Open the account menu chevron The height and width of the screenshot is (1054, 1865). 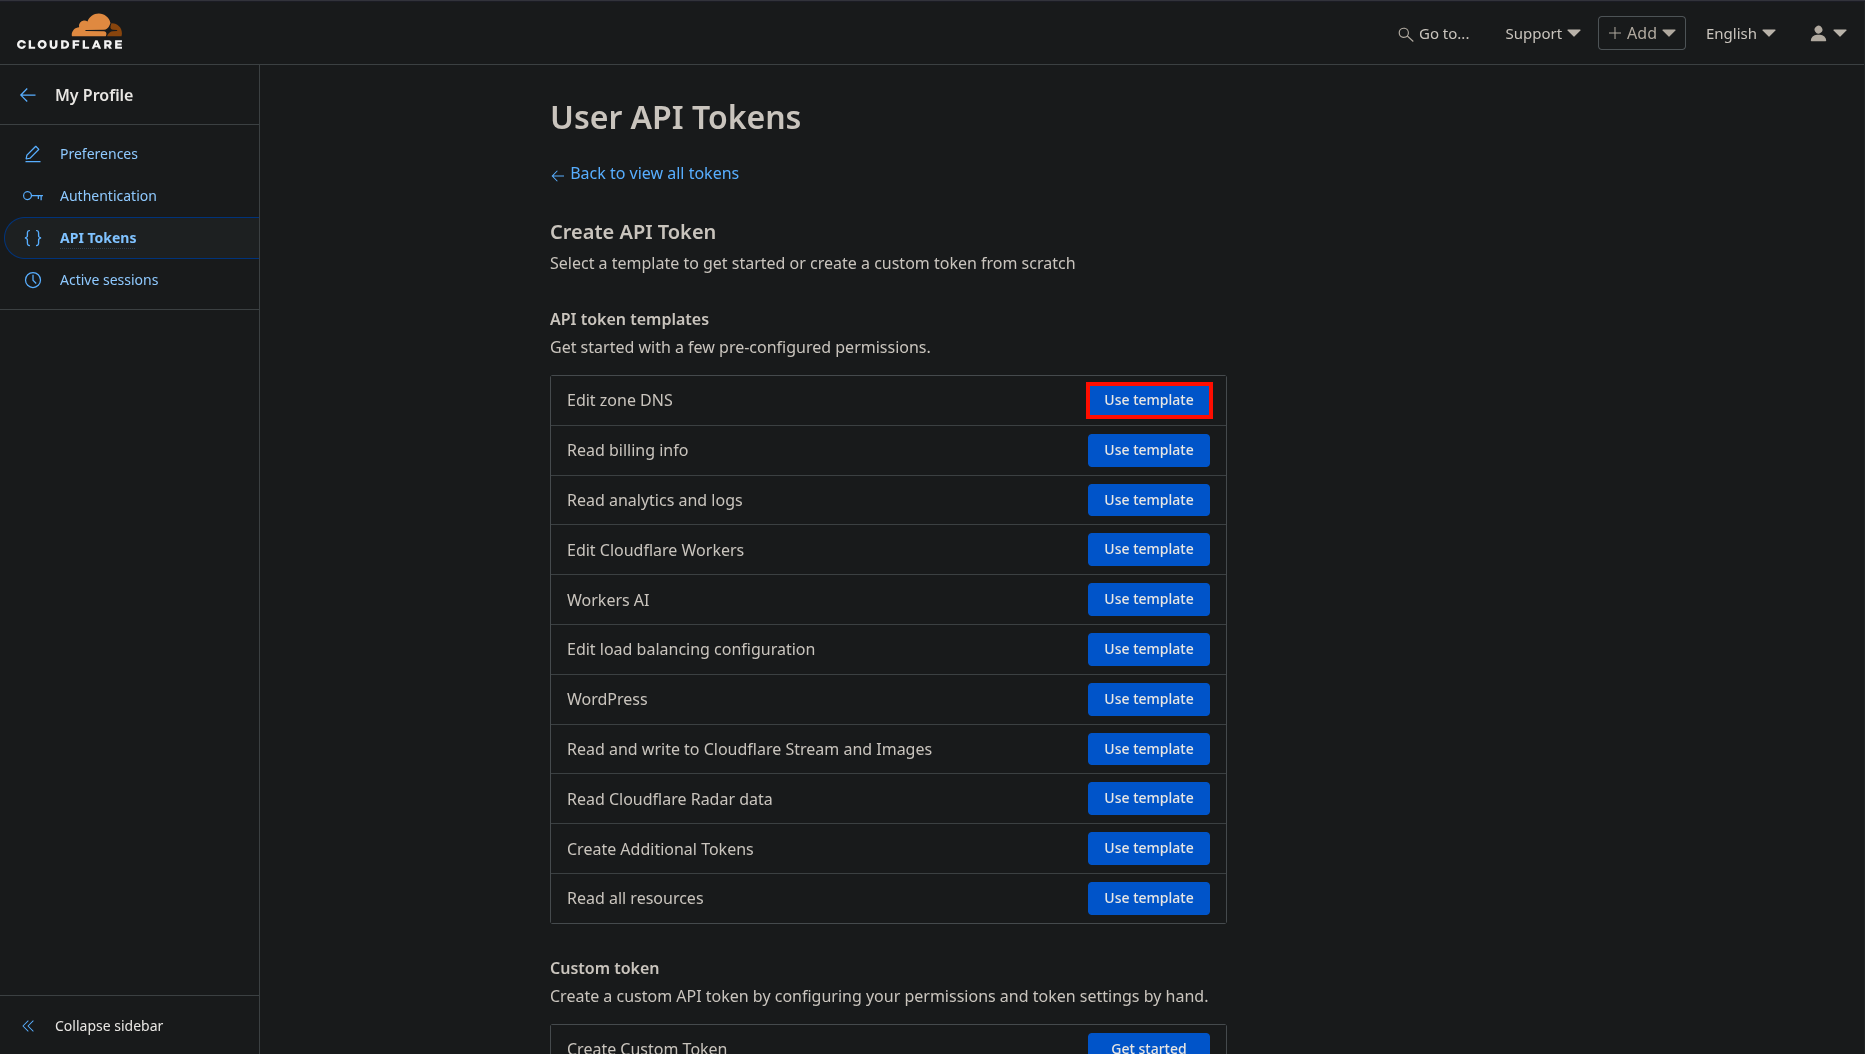point(1841,33)
